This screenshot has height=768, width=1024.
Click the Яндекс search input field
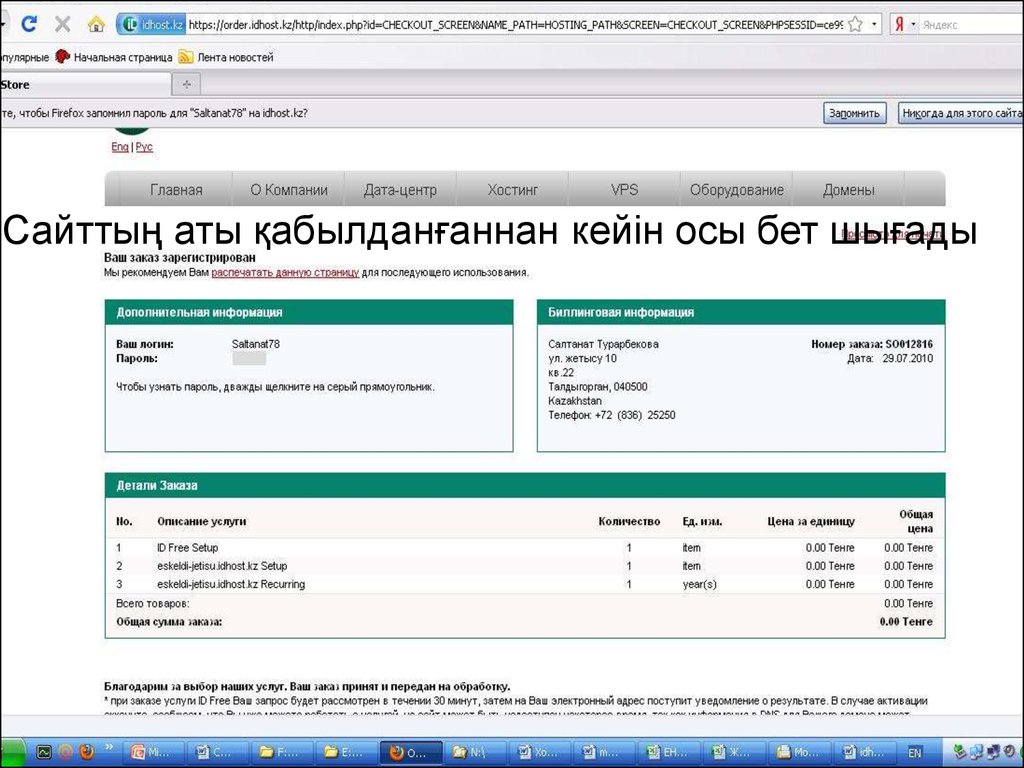[965, 23]
